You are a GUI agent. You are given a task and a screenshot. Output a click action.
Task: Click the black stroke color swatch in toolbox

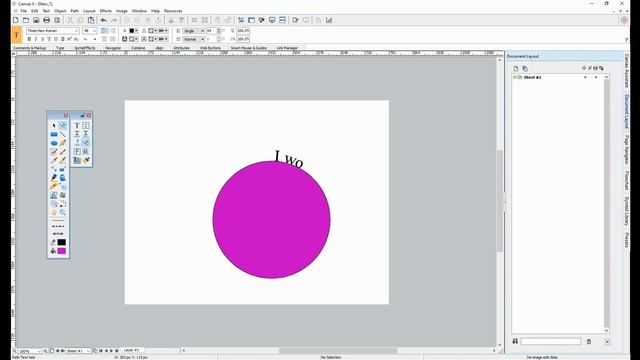point(62,242)
